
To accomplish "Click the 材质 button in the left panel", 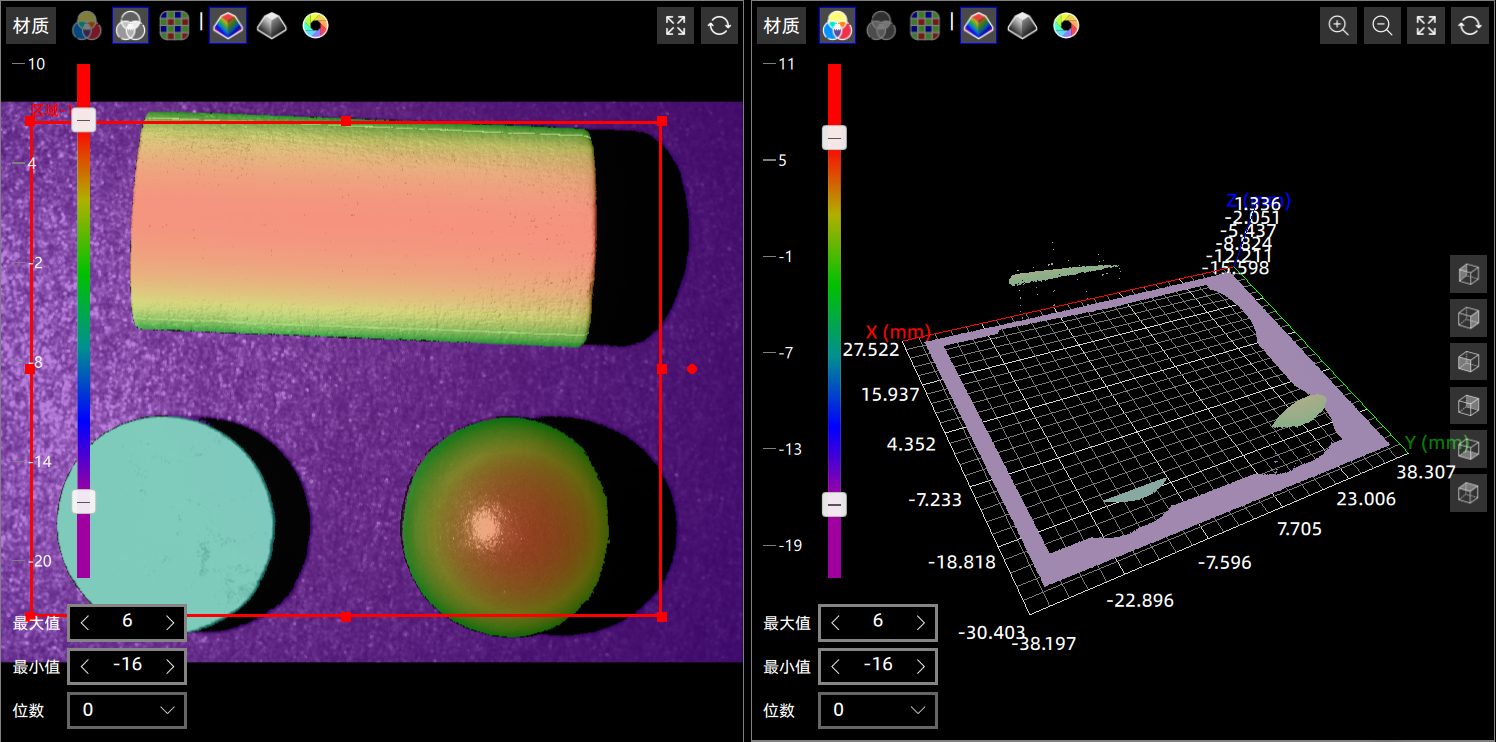I will [31, 26].
